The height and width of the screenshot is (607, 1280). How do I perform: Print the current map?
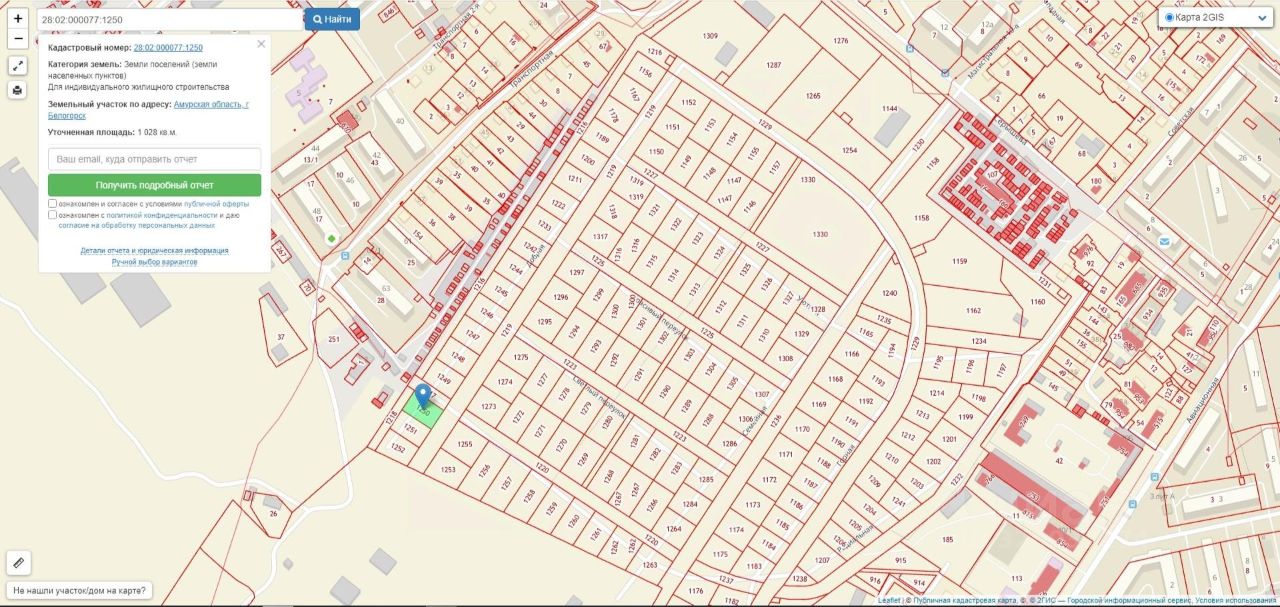click(18, 90)
